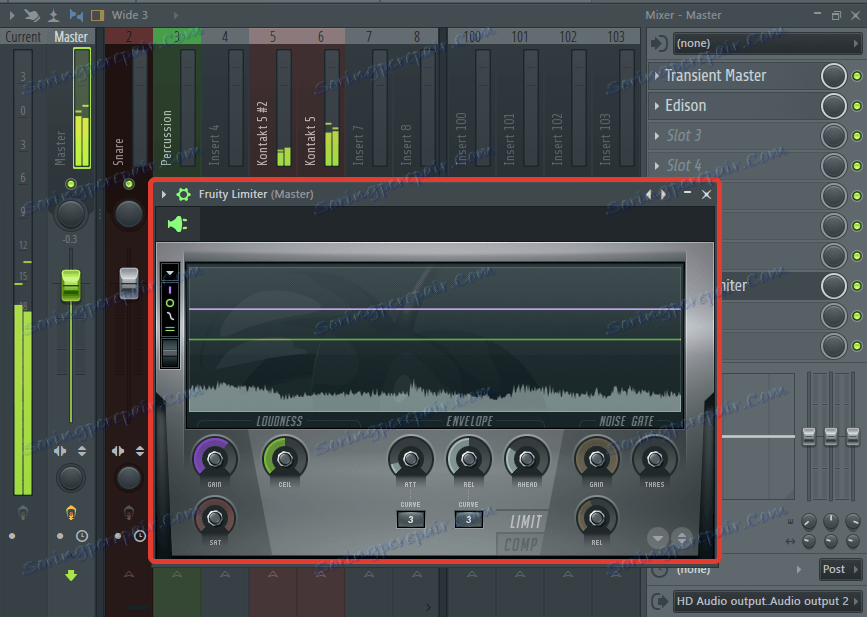Click the blue arrow mixer toolbar icon
The image size is (867, 617).
[x=76, y=15]
